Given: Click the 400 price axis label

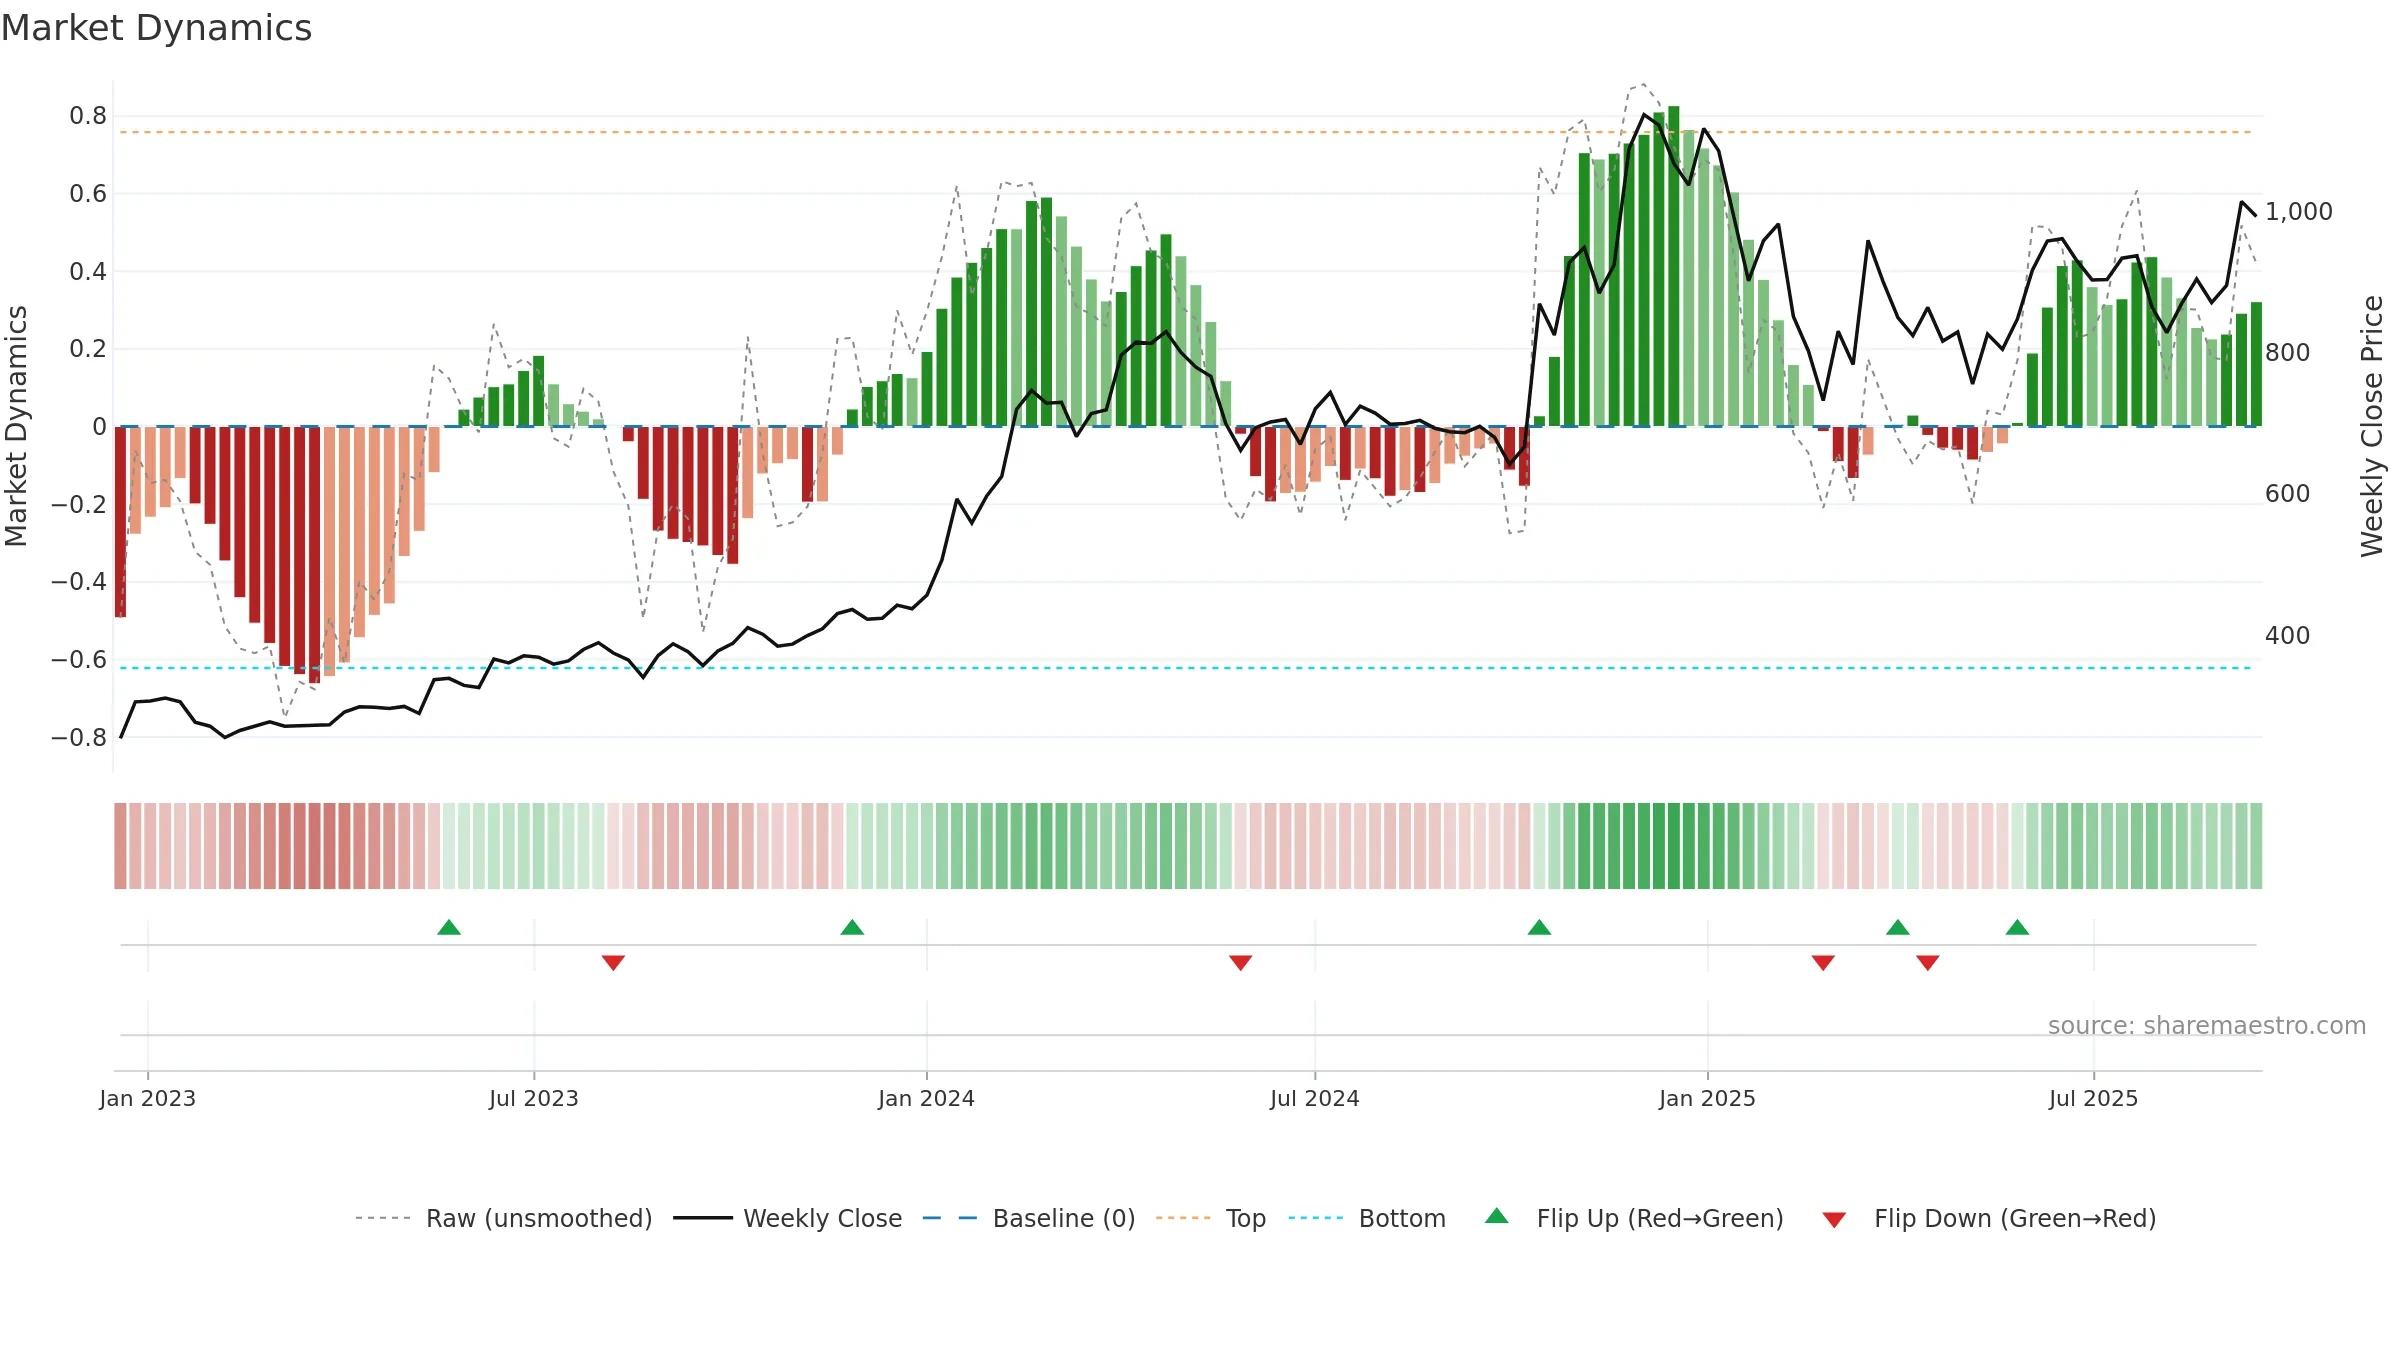Looking at the screenshot, I should [x=2288, y=636].
